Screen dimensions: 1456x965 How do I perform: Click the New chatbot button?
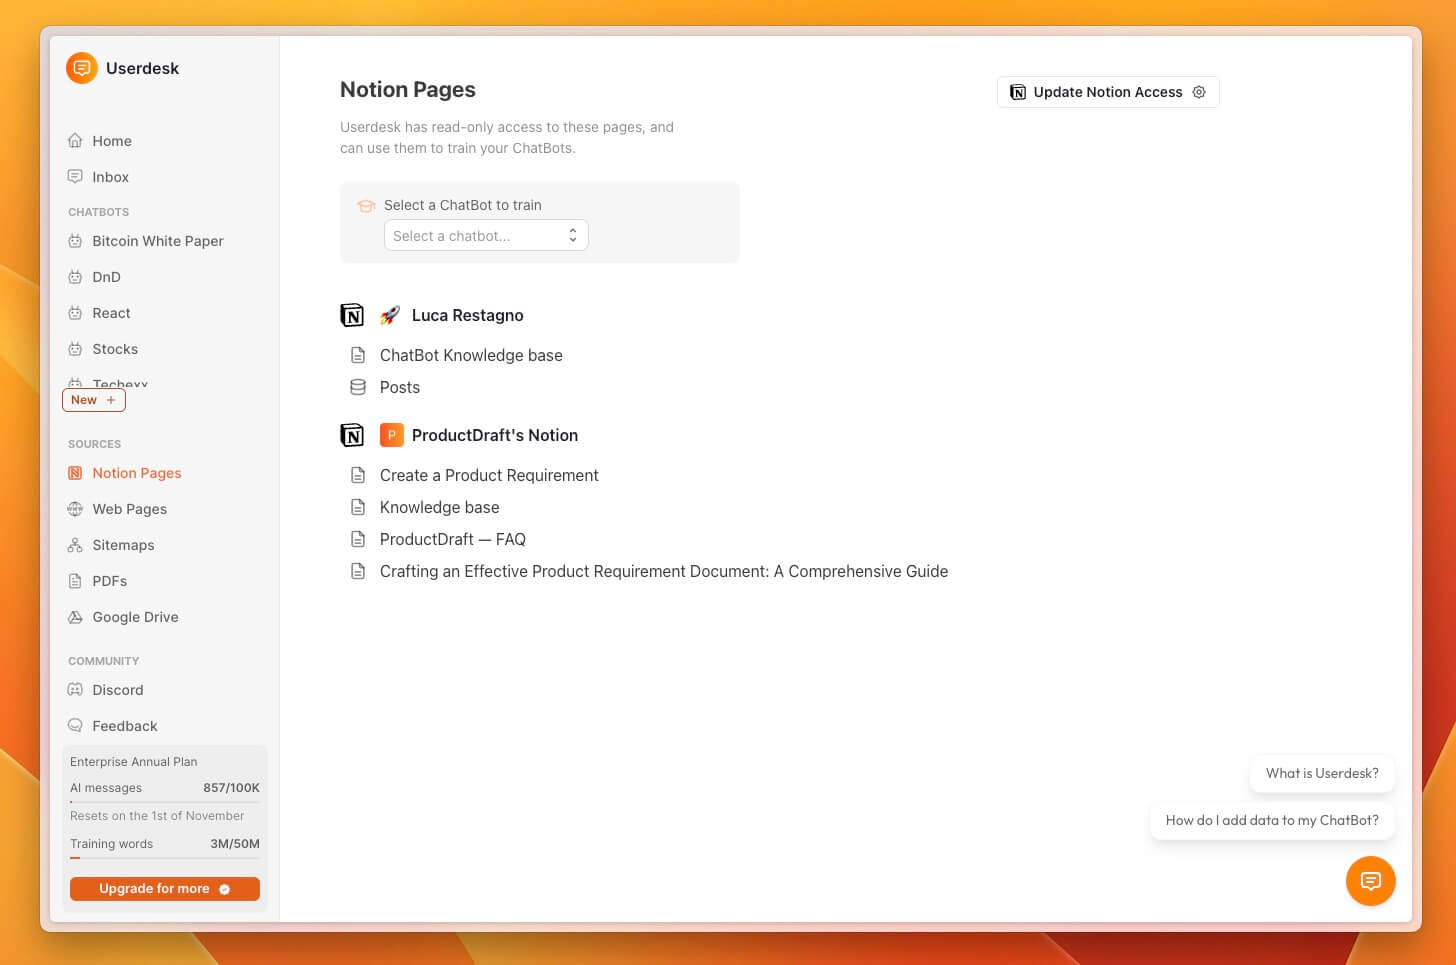(94, 400)
